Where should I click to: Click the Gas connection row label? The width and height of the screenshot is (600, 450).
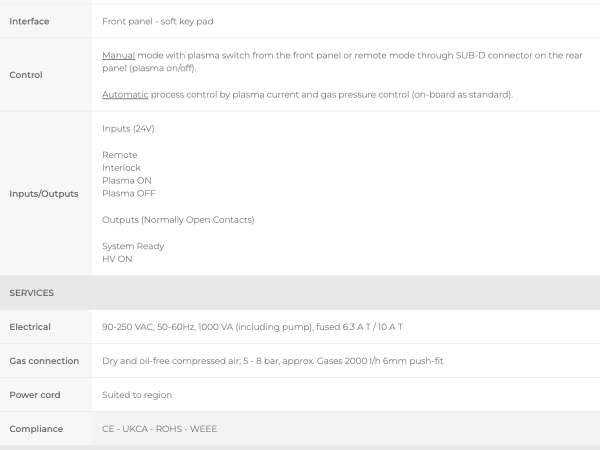pos(44,361)
